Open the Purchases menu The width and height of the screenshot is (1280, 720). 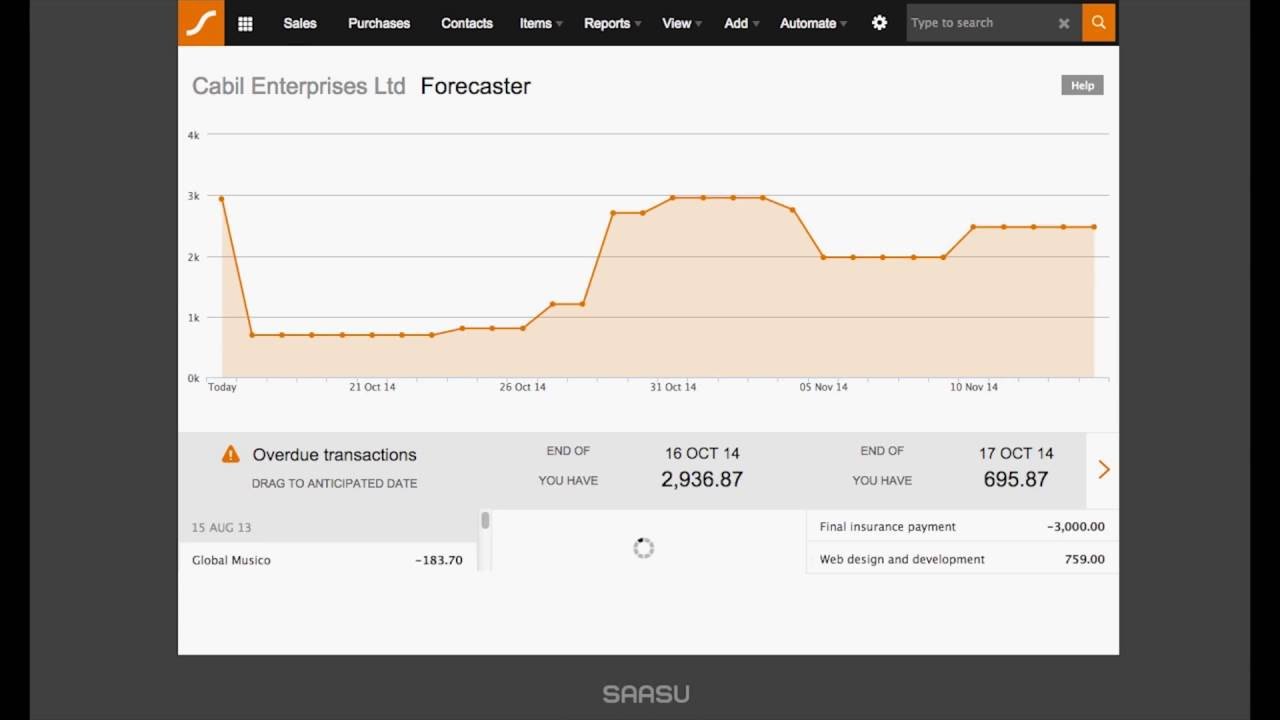379,23
